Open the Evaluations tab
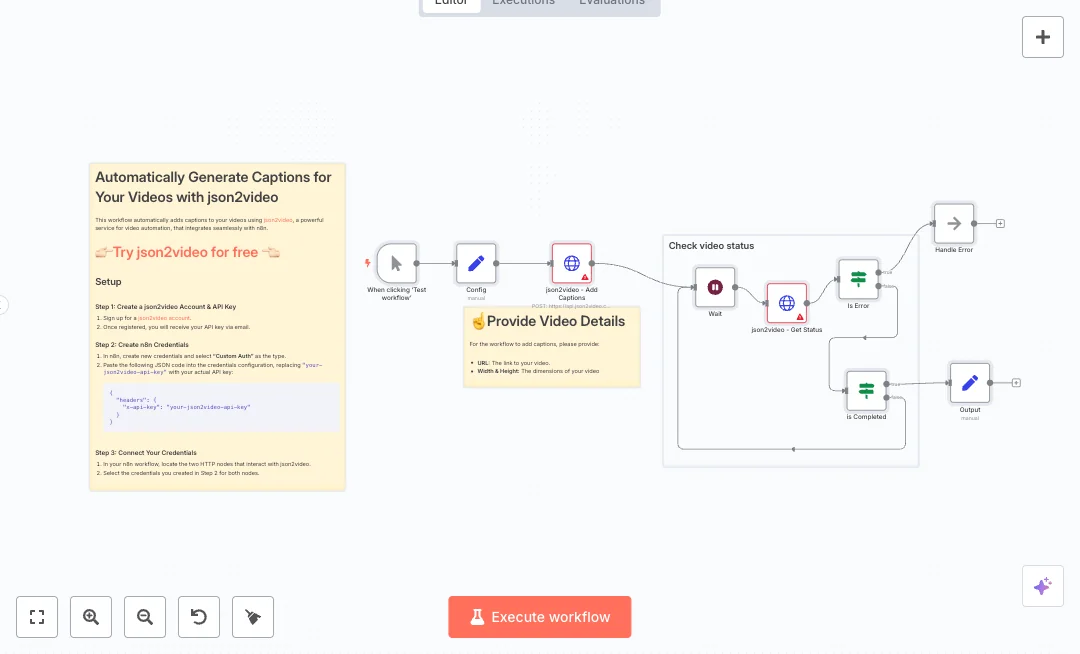1080x654 pixels. (x=611, y=3)
